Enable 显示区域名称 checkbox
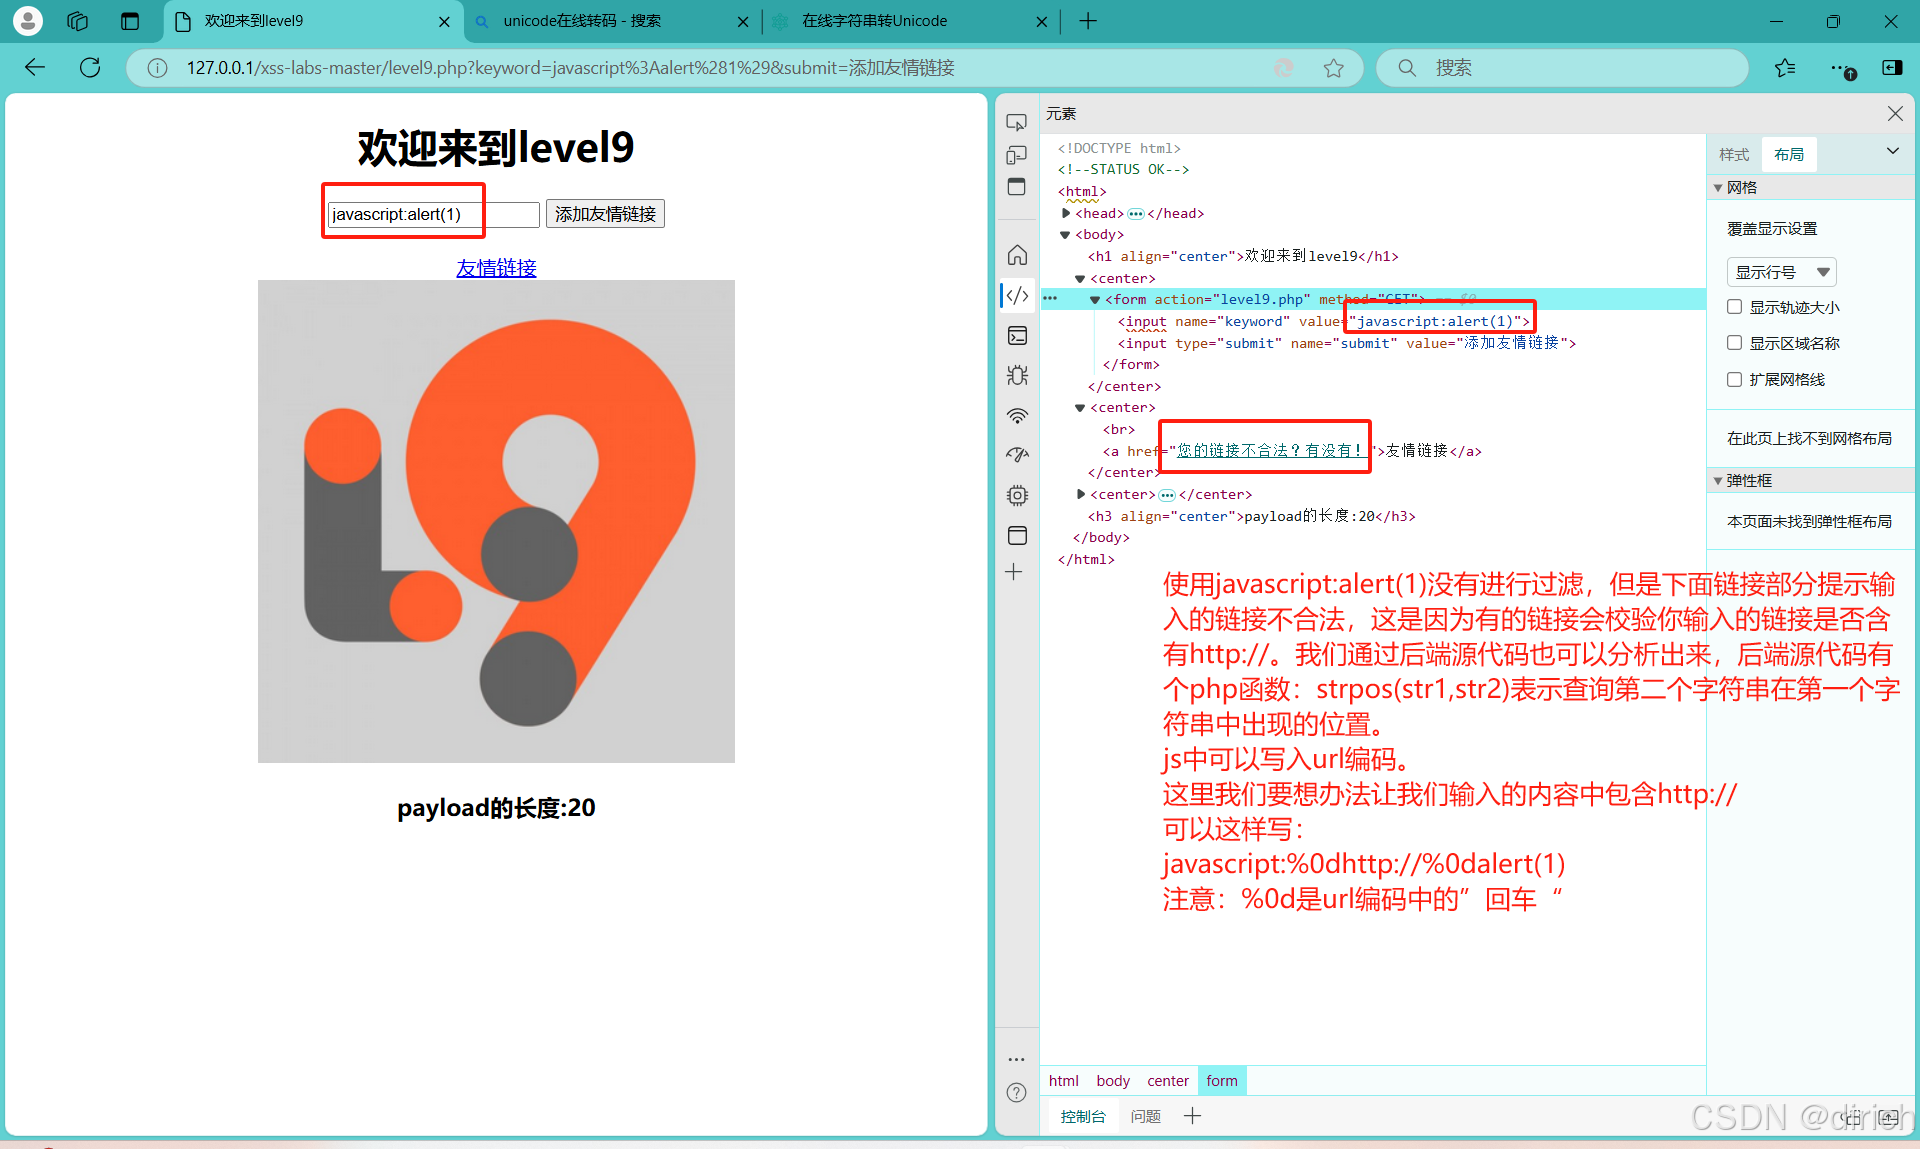 pos(1735,343)
